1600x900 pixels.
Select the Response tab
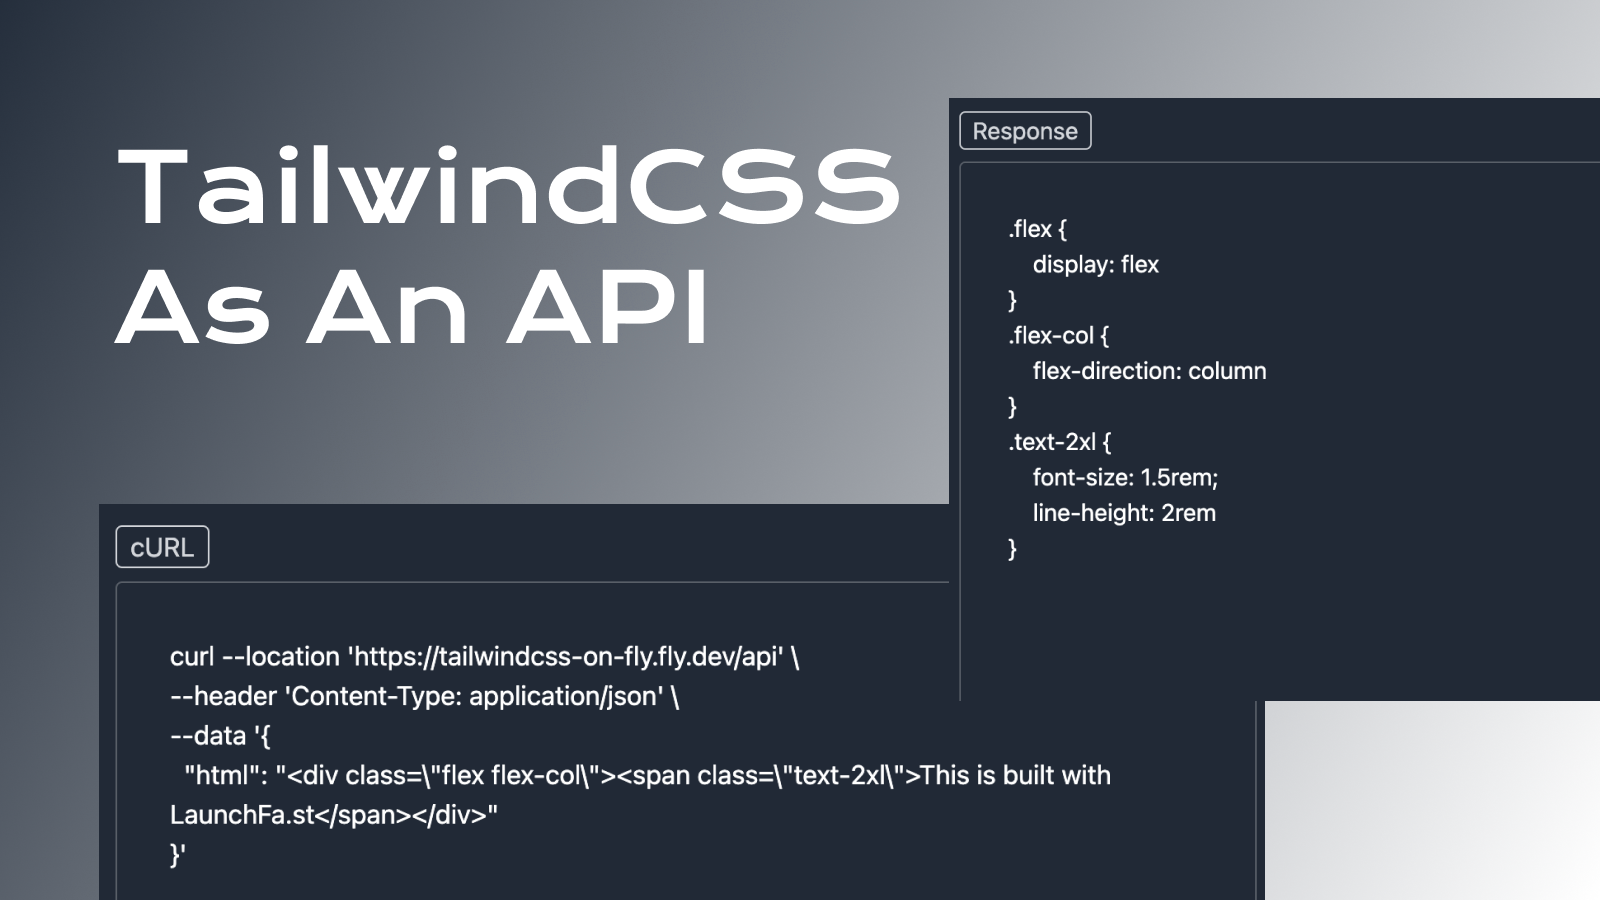pos(1025,131)
